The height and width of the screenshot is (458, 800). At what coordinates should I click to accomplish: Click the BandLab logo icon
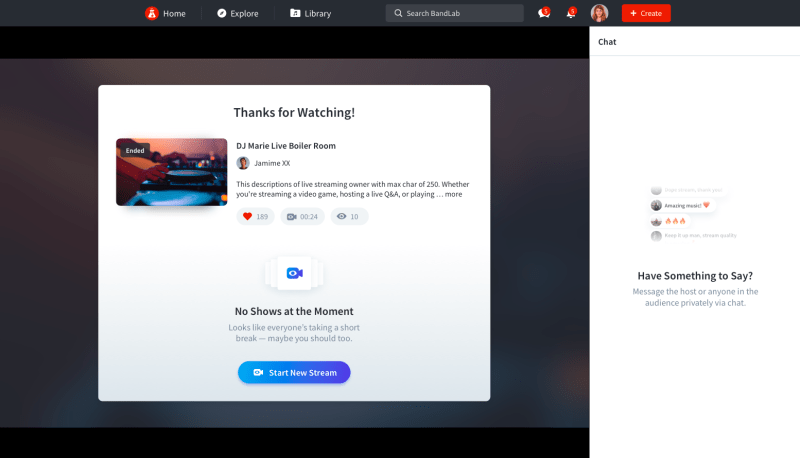coord(152,13)
